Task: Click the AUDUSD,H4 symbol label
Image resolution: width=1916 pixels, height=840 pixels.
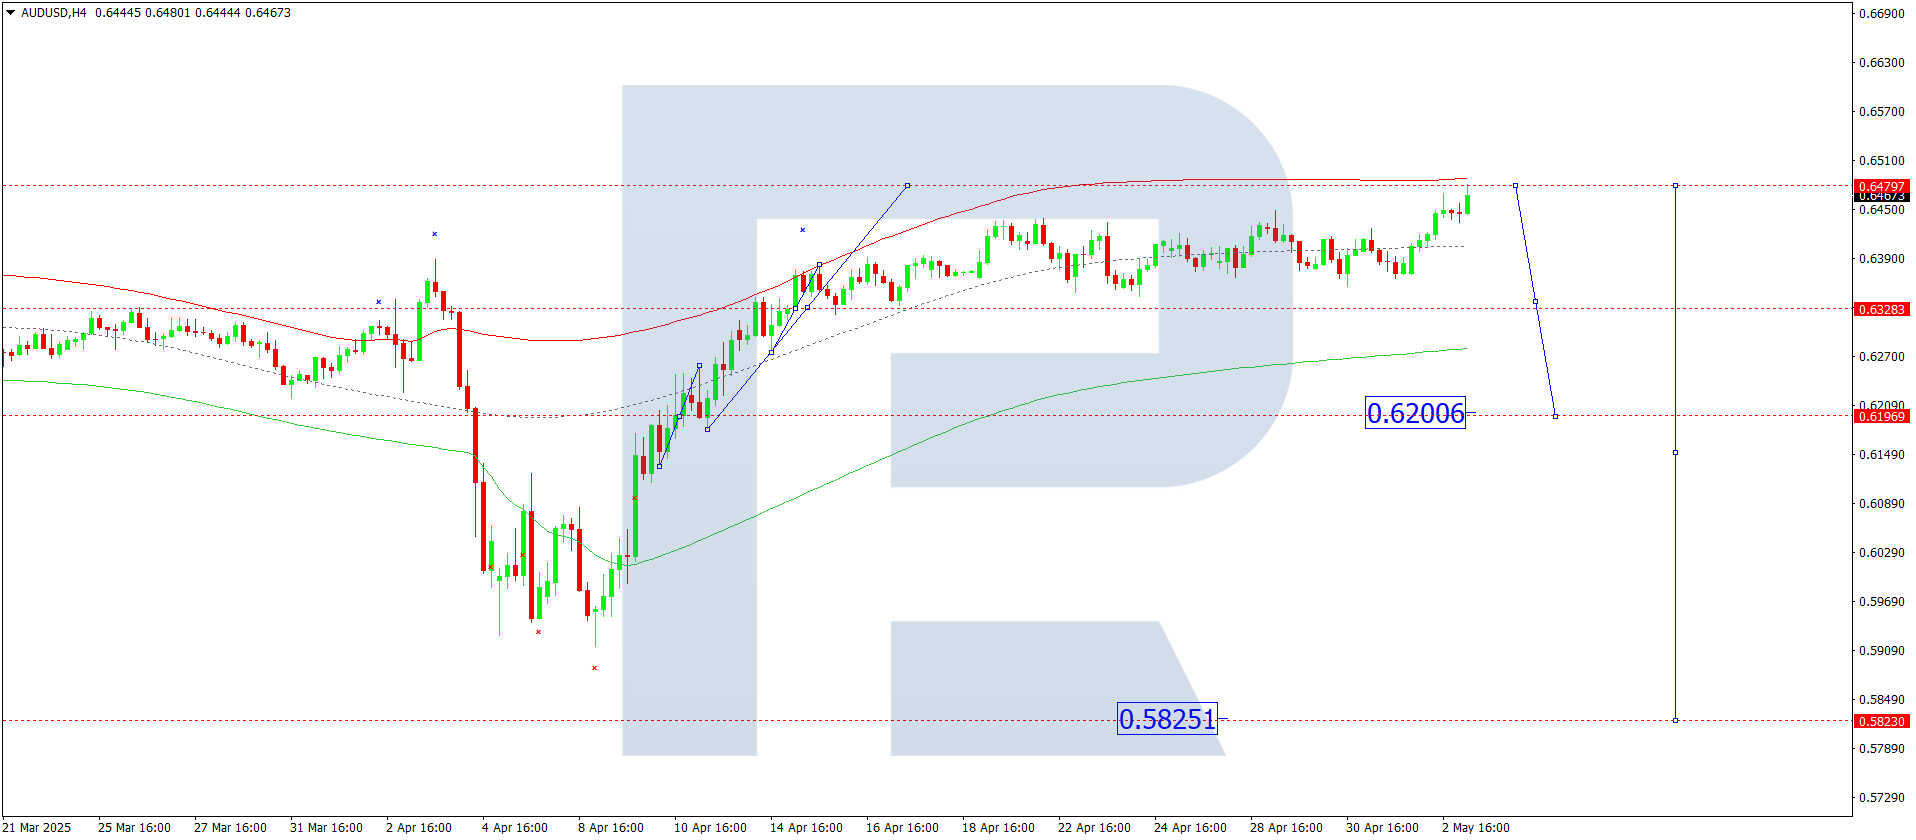Action: [x=54, y=13]
